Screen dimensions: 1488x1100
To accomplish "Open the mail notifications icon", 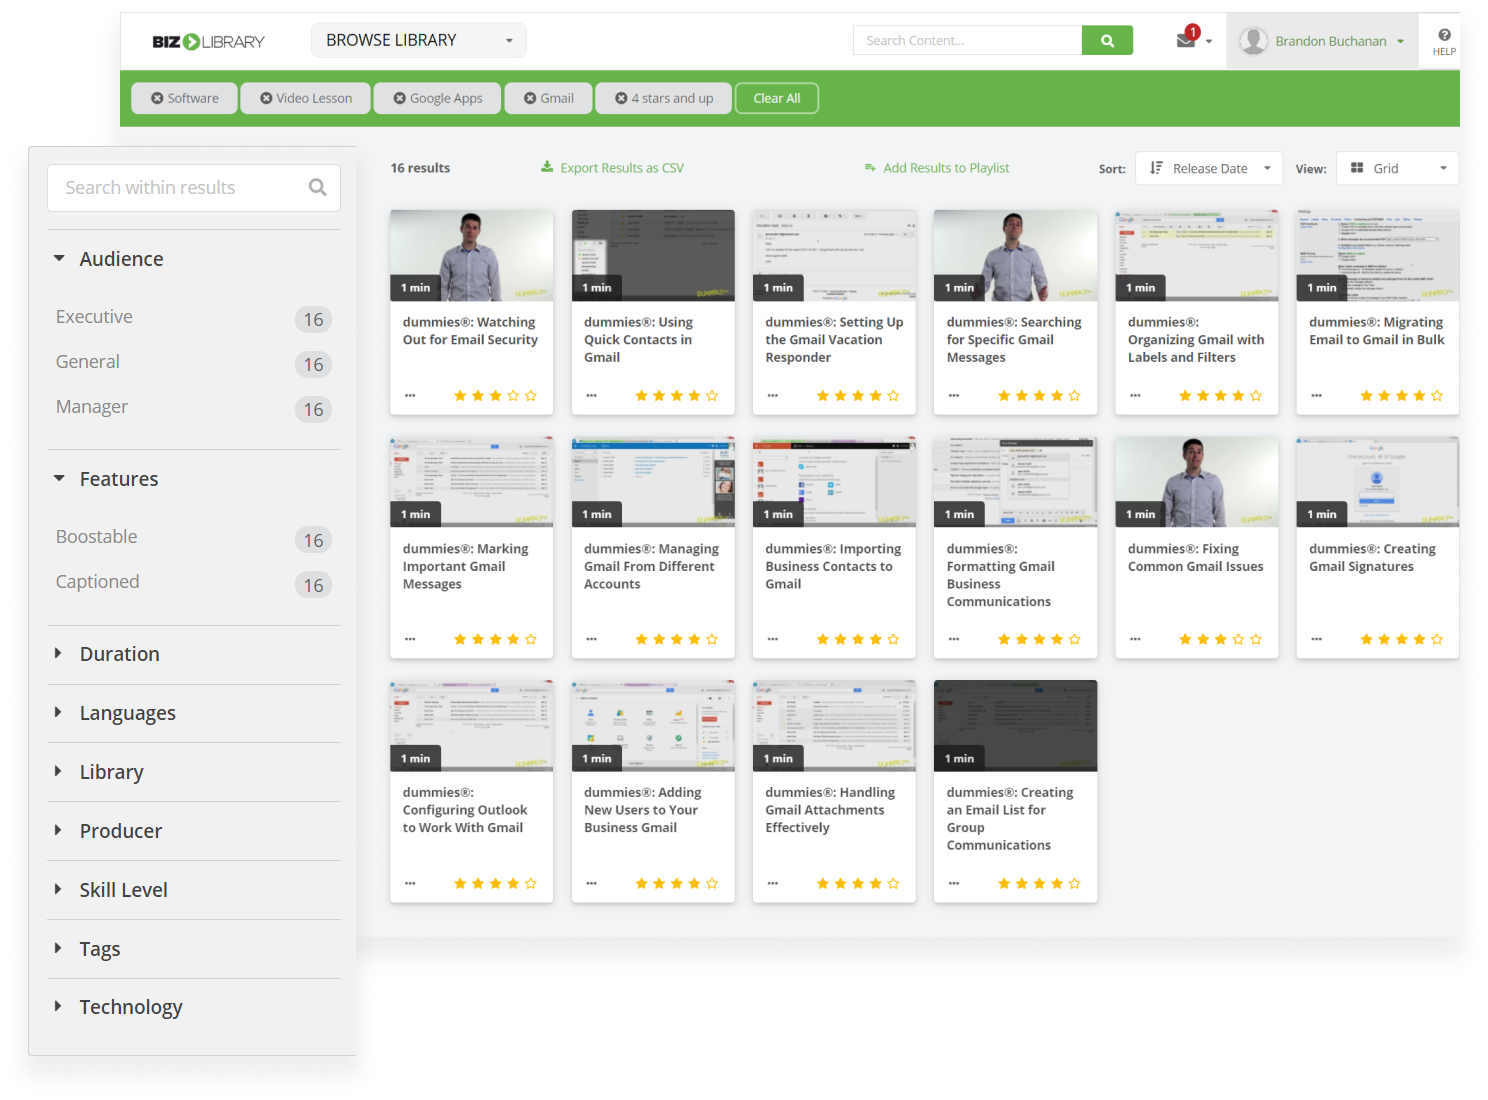I will click(1186, 40).
